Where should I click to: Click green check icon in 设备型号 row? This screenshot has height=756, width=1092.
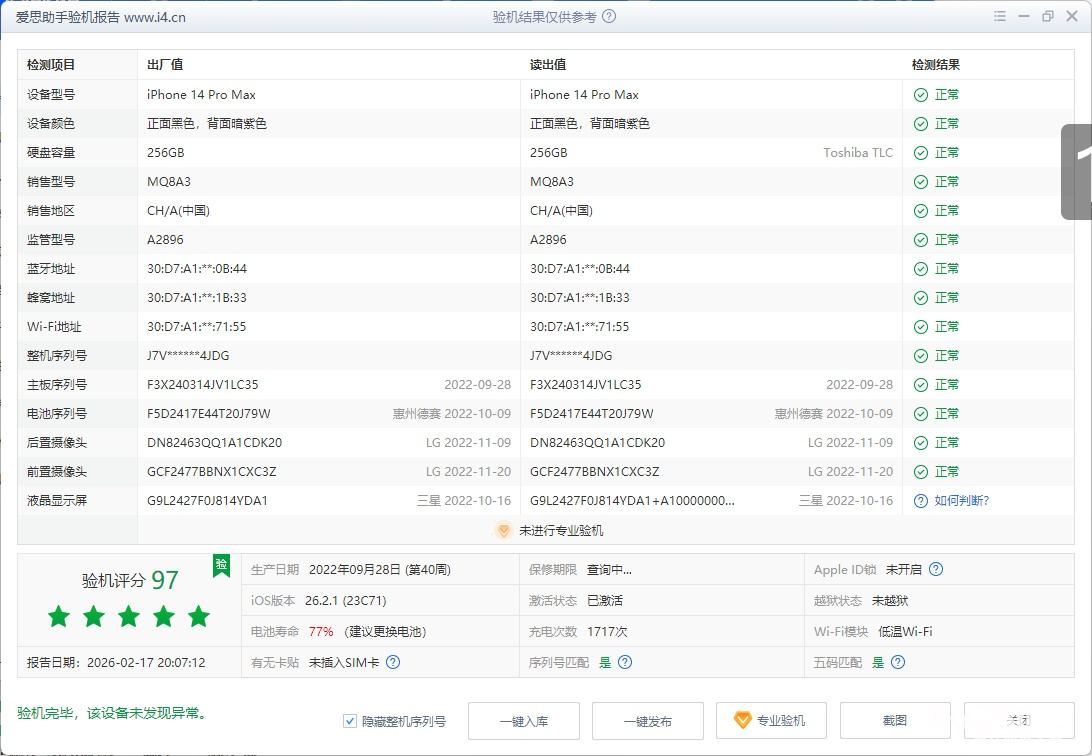coord(921,95)
